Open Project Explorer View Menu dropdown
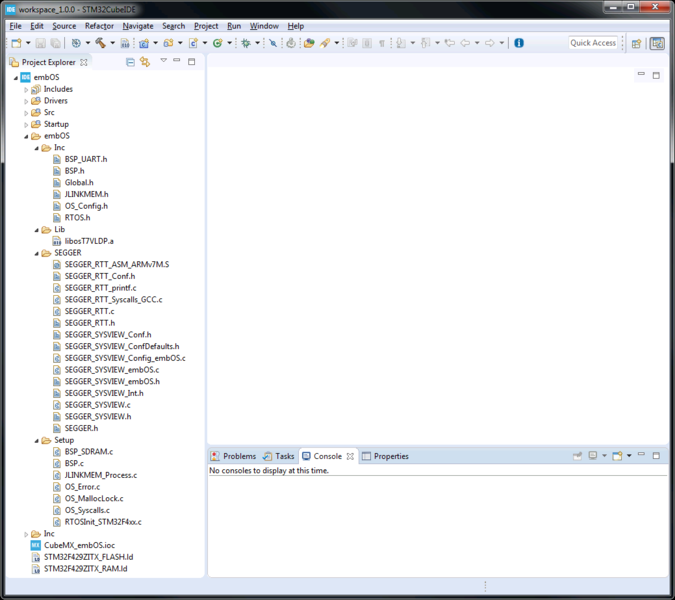675x600 pixels. (163, 62)
